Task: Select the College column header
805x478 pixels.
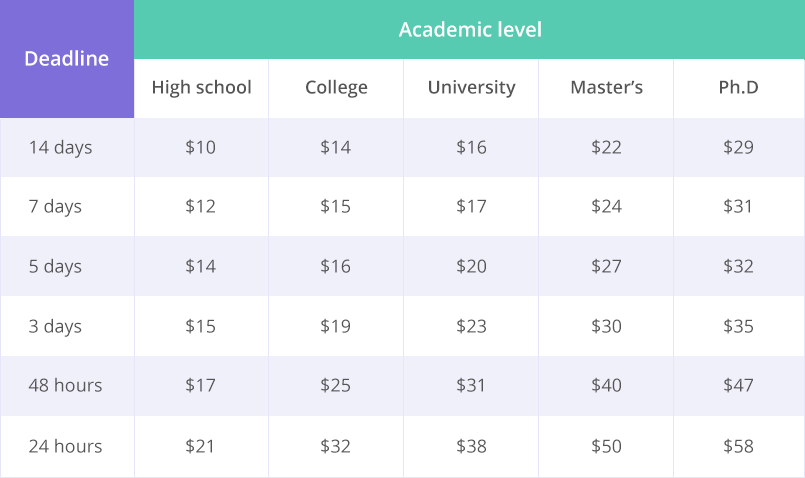Action: point(336,88)
